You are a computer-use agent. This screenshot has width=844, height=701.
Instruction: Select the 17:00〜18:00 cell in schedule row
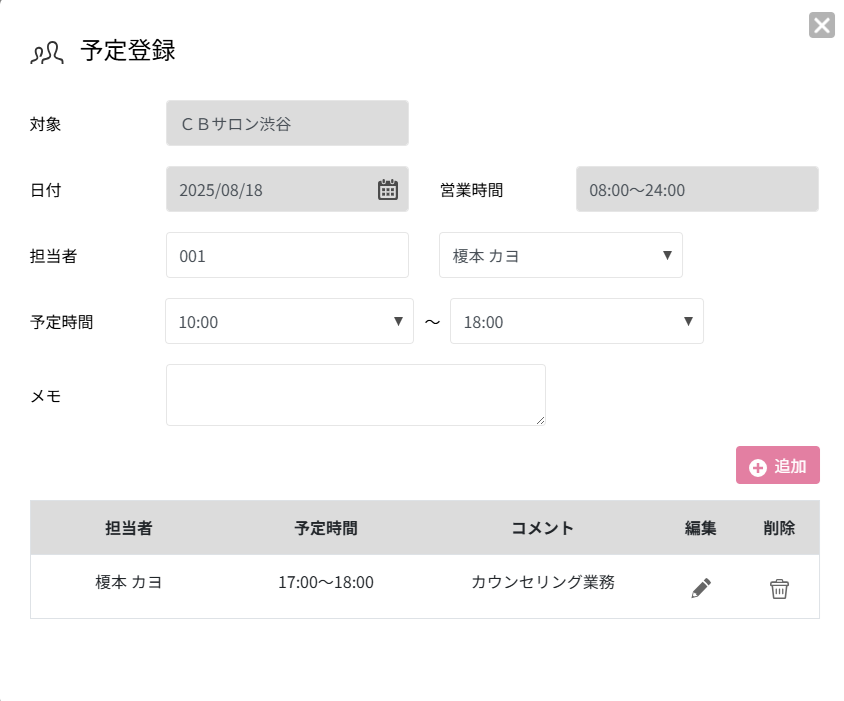click(326, 582)
